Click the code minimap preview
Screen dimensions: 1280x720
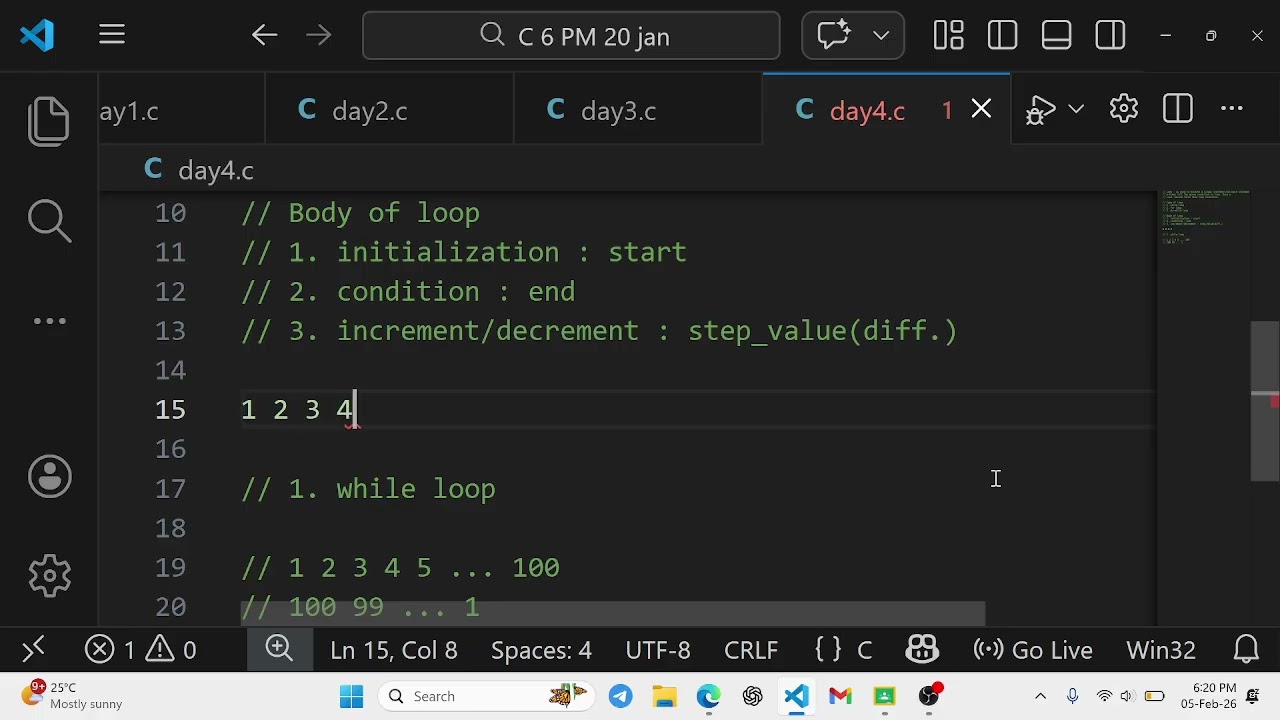tap(1205, 216)
